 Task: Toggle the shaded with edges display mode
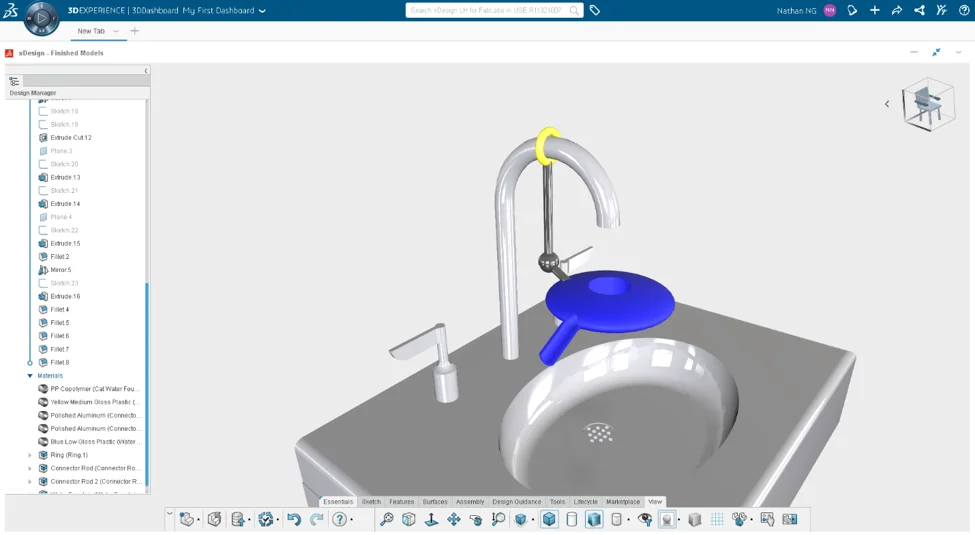coord(549,519)
